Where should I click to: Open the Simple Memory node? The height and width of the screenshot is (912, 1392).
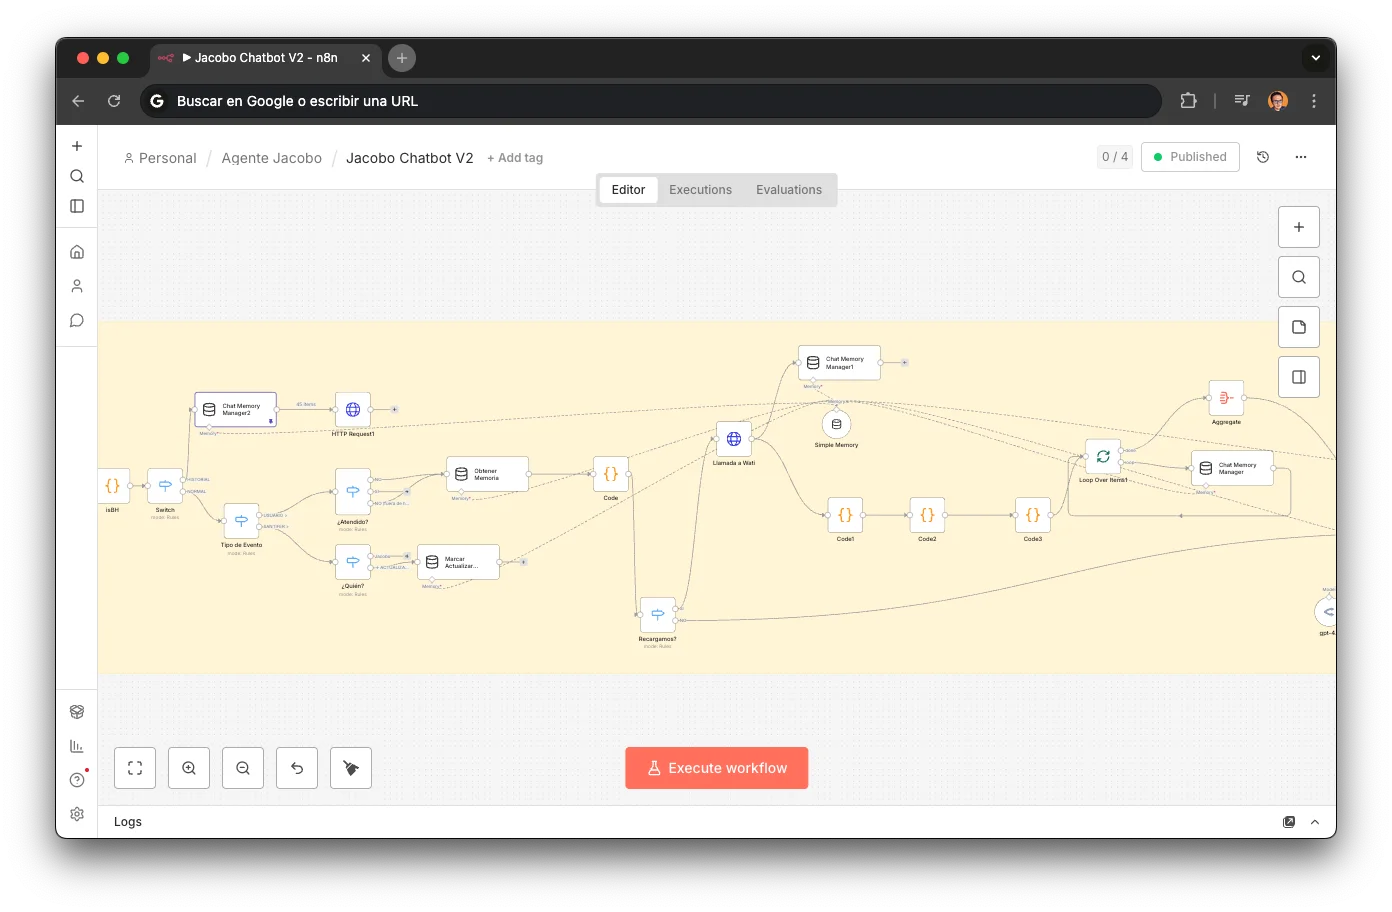tap(835, 425)
